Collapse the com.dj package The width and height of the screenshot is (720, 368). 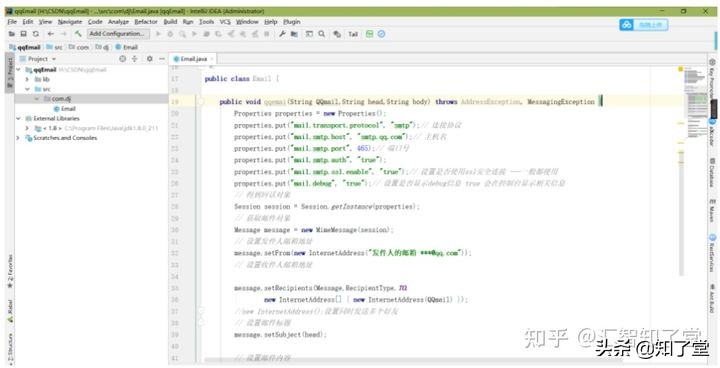pyautogui.click(x=37, y=99)
